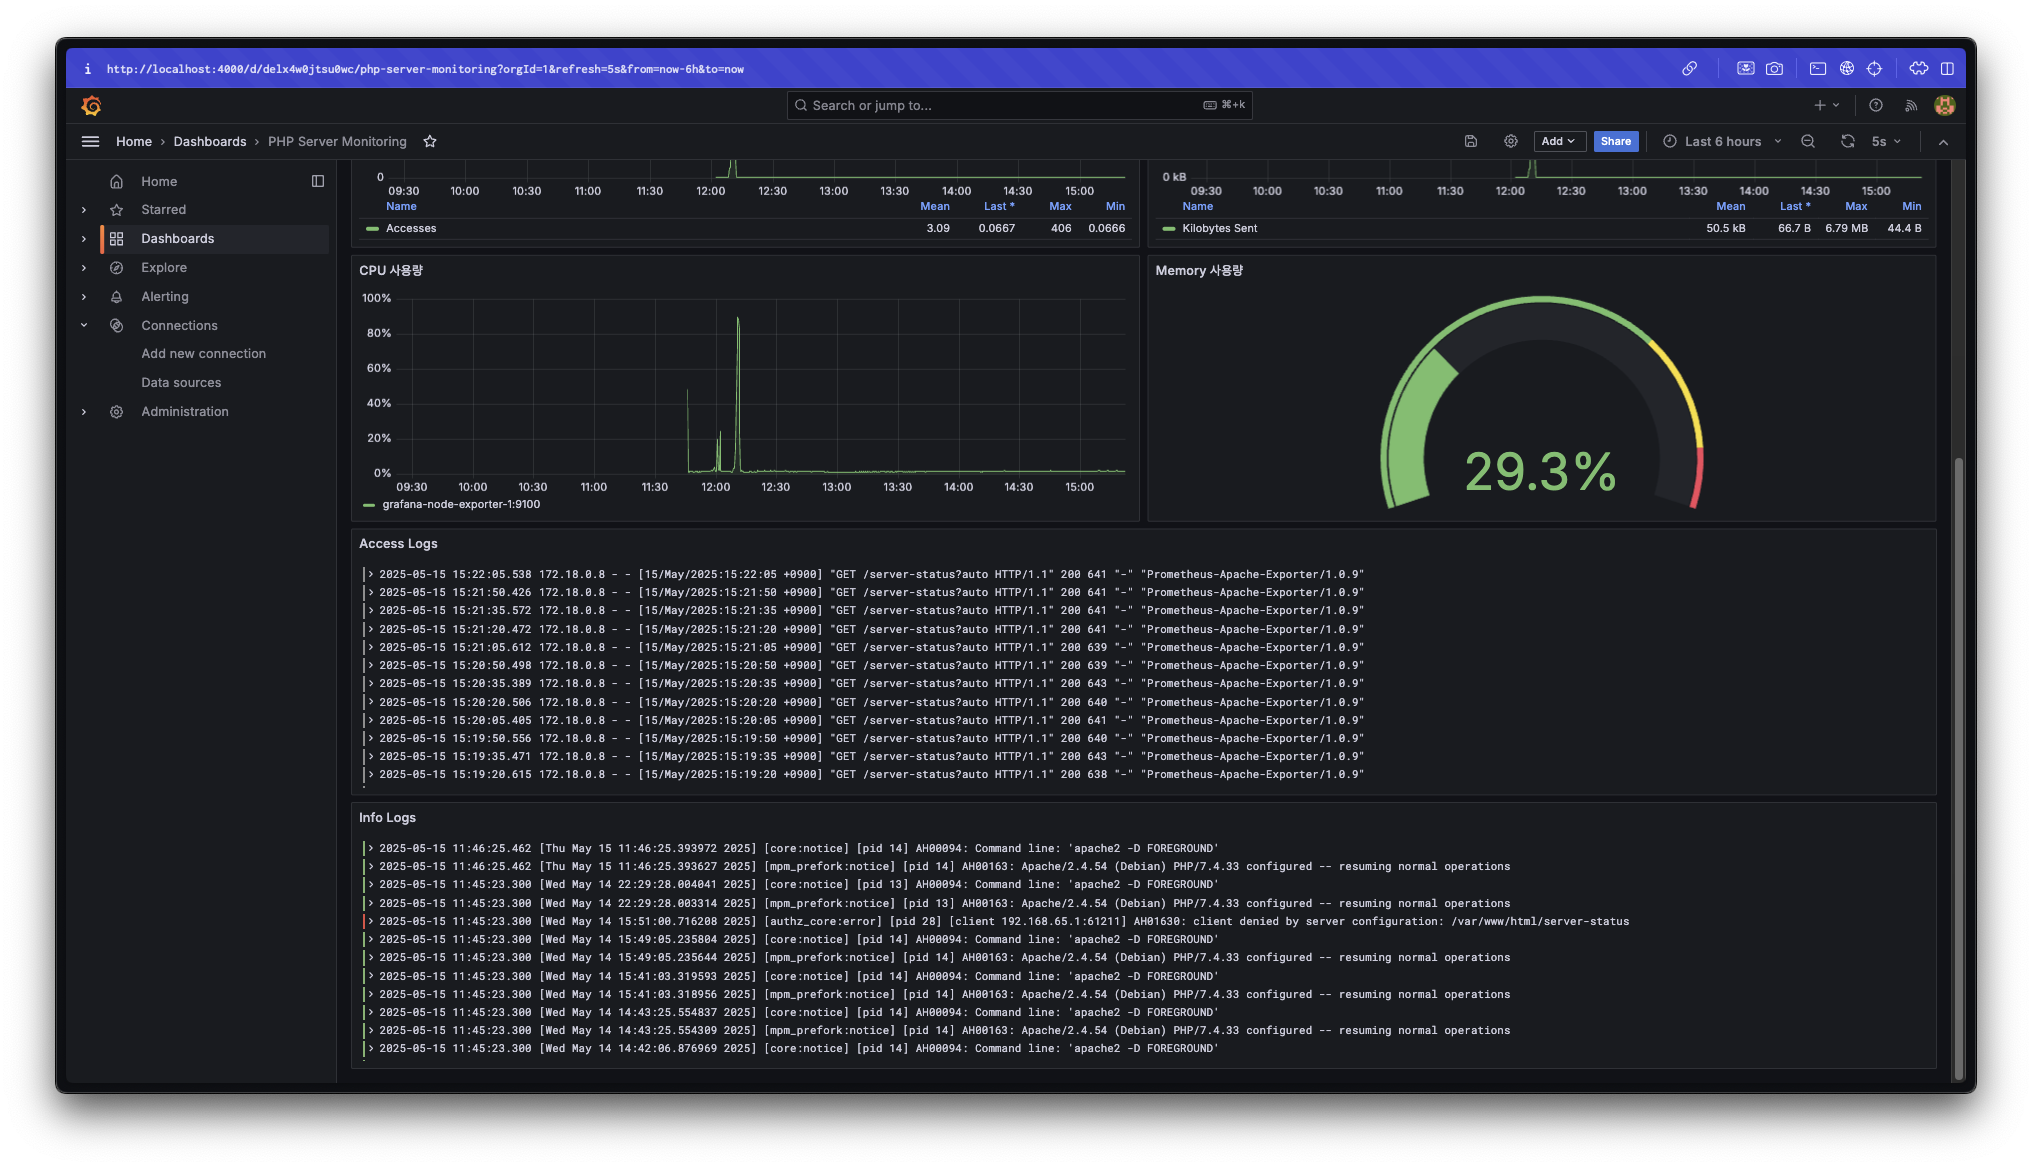Toggle grafana-node-exporter-1:9100 legend series
This screenshot has width=2032, height=1167.
pyautogui.click(x=461, y=505)
